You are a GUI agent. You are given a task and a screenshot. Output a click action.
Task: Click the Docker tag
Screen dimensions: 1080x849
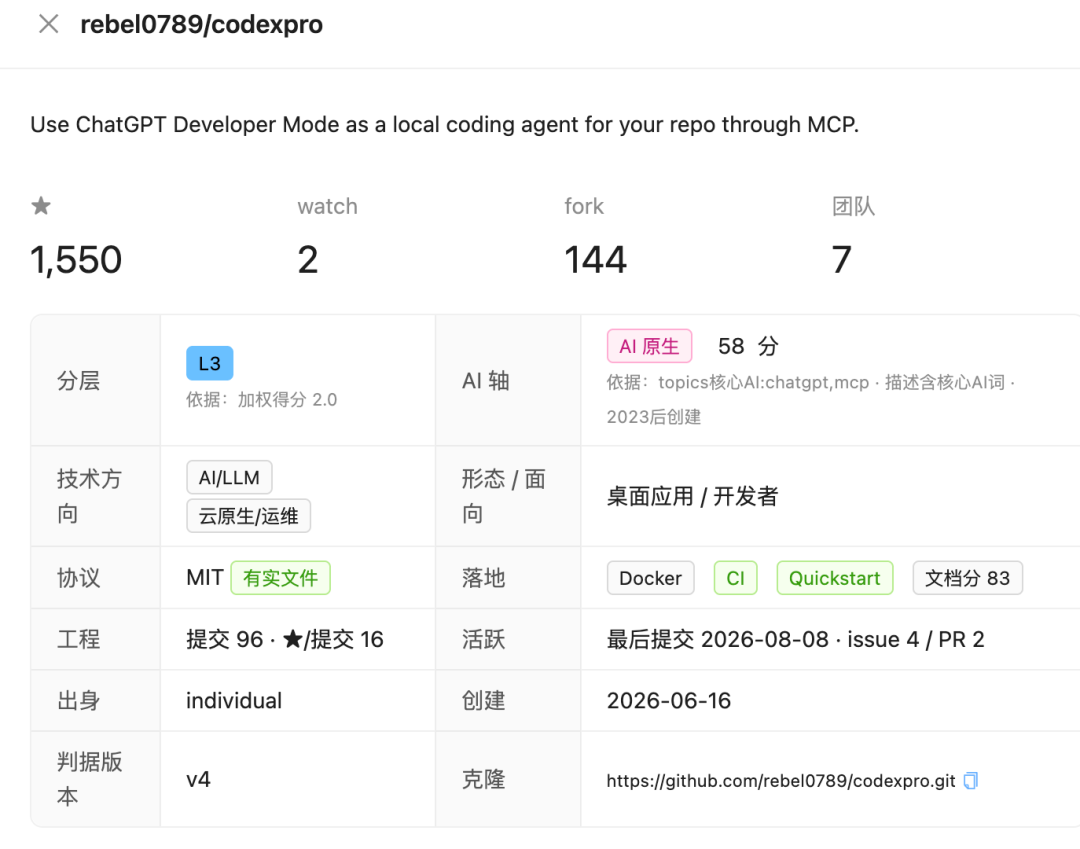[x=650, y=578]
